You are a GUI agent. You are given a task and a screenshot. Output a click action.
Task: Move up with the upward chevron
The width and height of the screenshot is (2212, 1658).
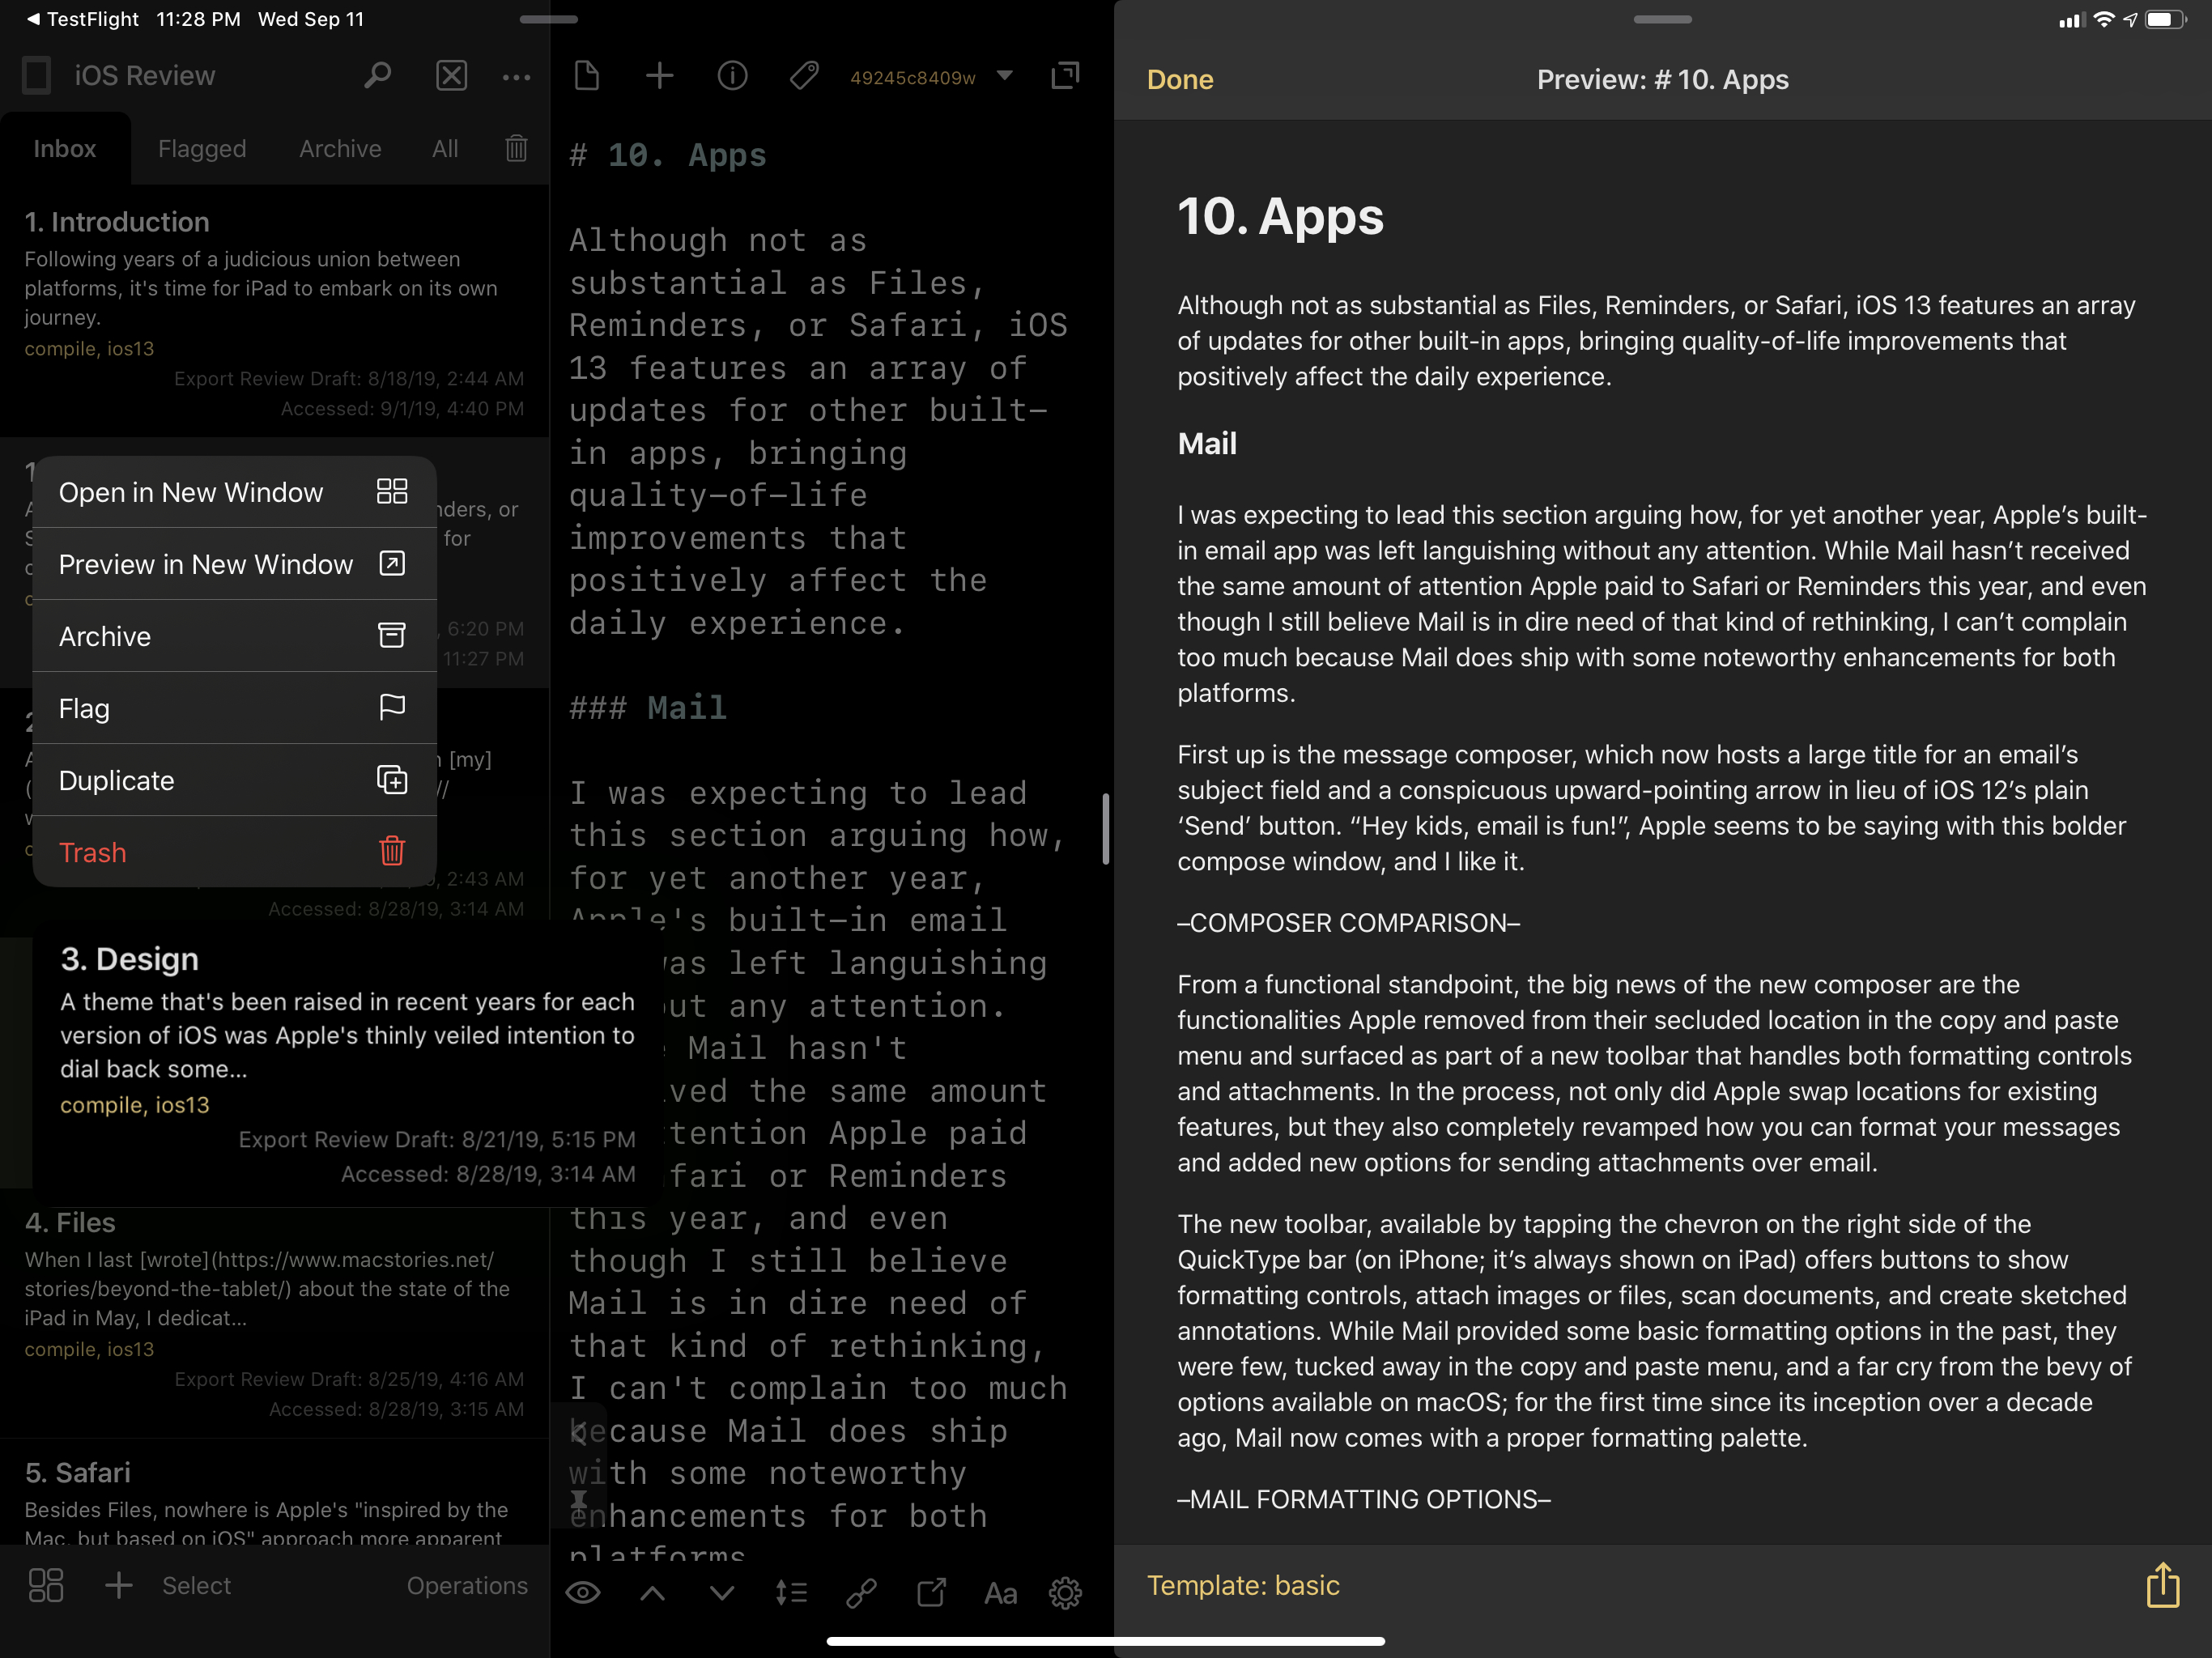[x=652, y=1593]
